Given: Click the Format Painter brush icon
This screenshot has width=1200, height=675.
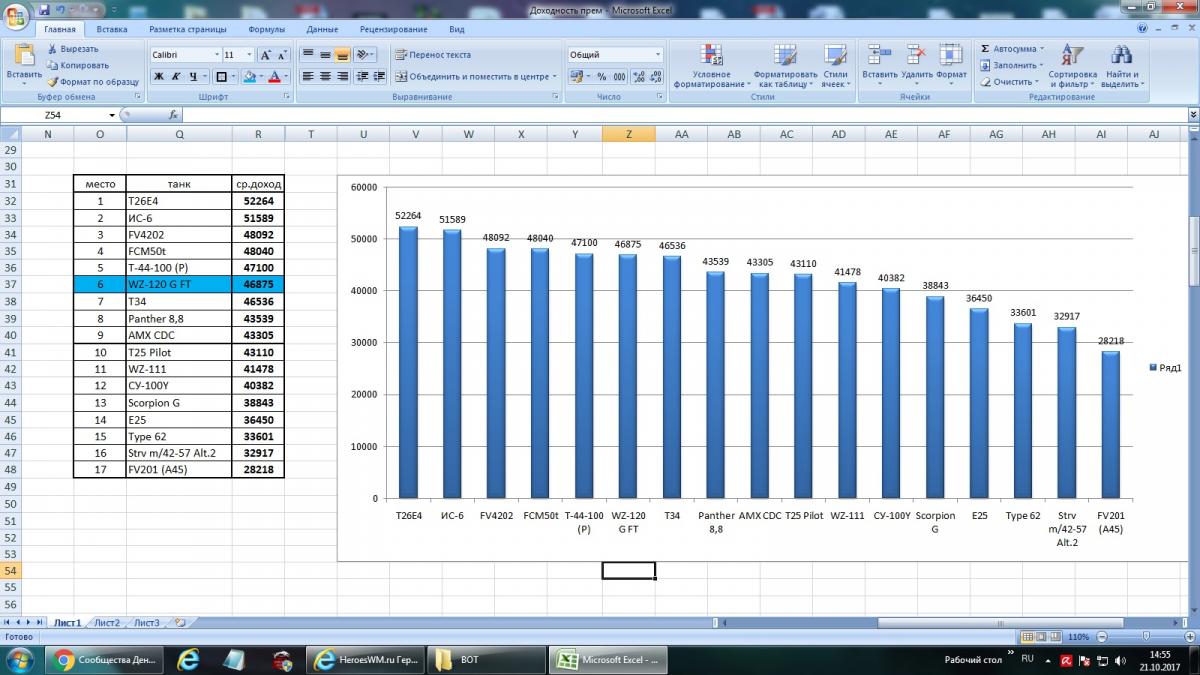Looking at the screenshot, I should click(53, 82).
